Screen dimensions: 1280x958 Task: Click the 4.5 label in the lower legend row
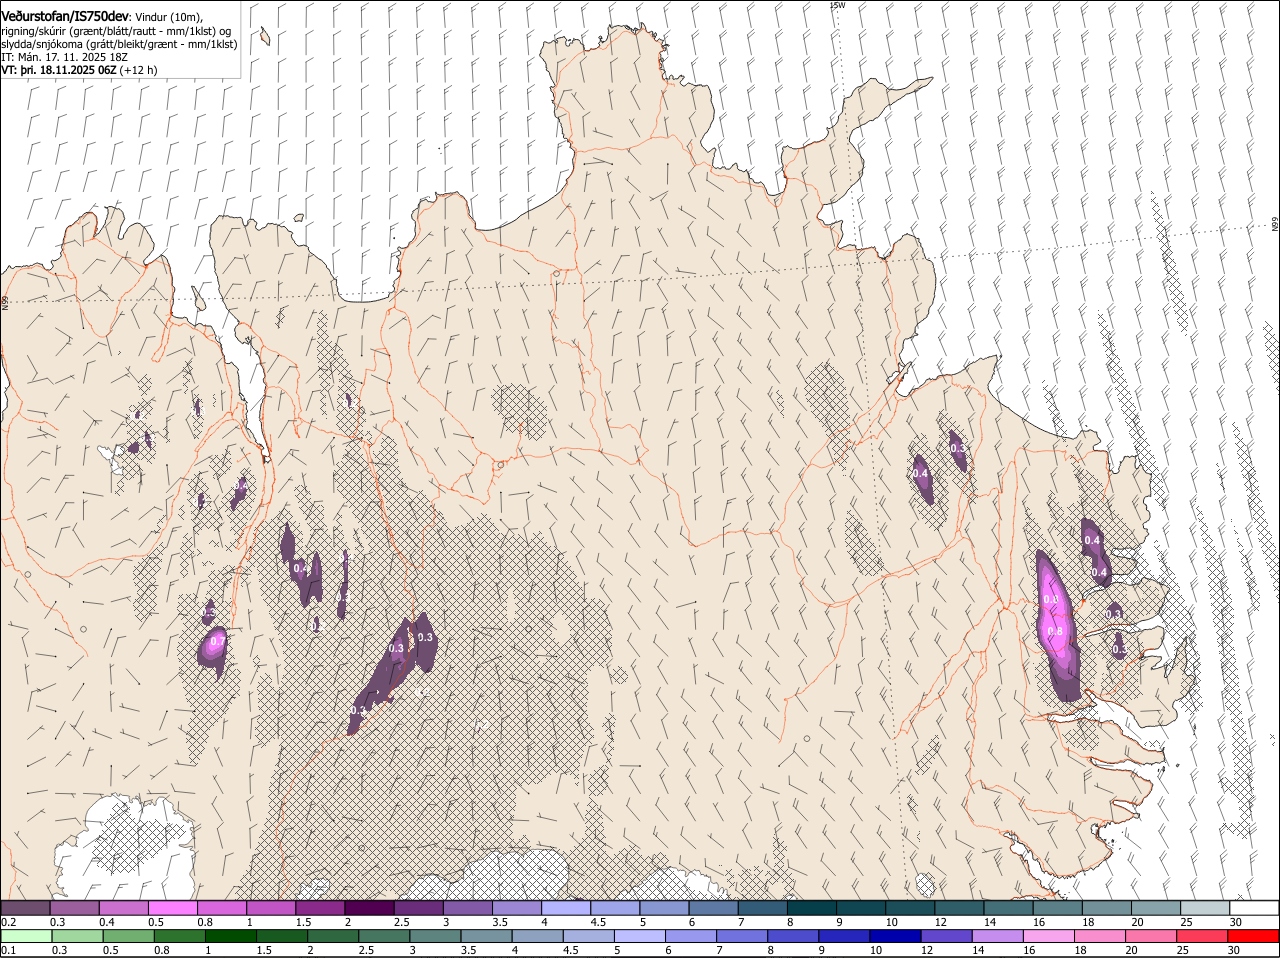570,950
